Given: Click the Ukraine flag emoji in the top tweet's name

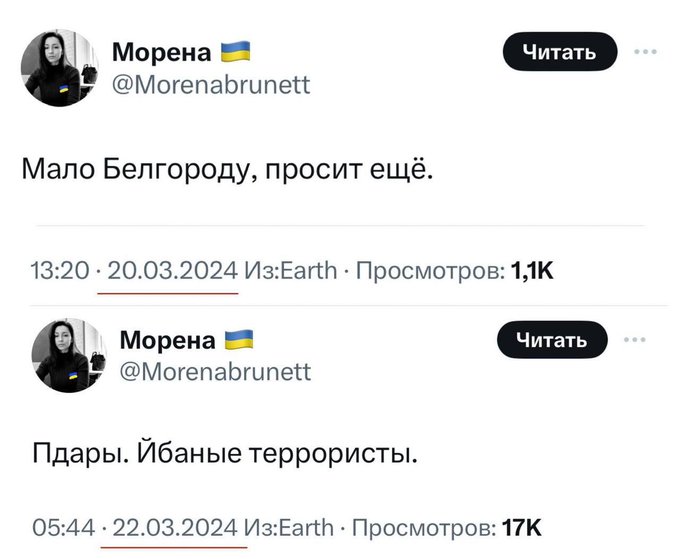Looking at the screenshot, I should pos(233,51).
